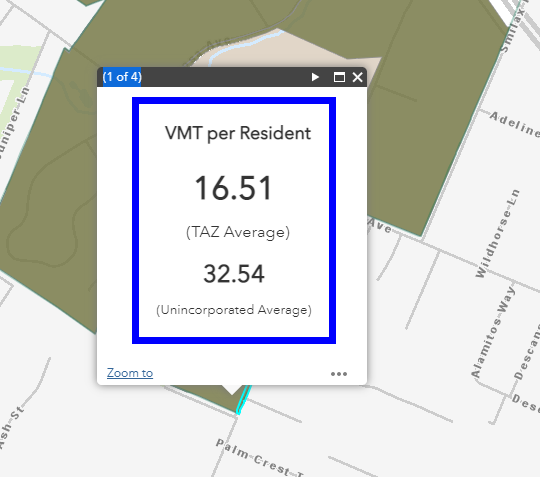Click the Zoom to link
The image size is (540, 477).
[x=130, y=373]
